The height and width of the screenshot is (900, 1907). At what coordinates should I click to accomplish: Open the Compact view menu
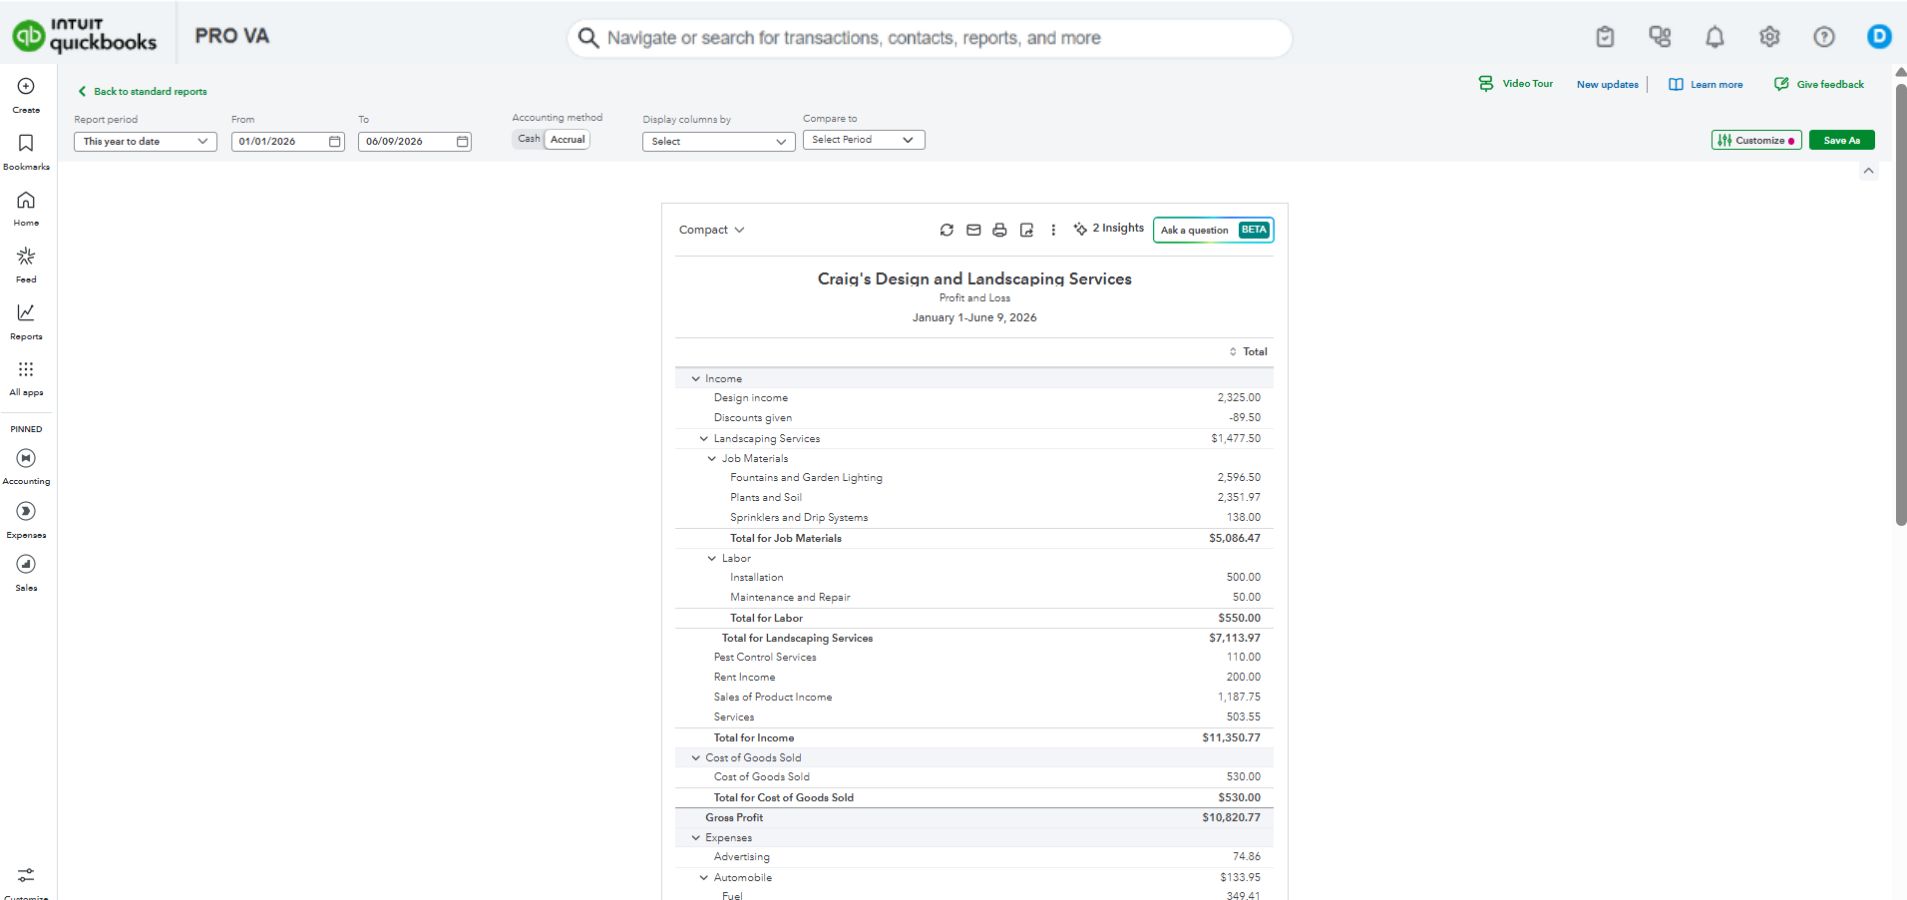pos(711,230)
